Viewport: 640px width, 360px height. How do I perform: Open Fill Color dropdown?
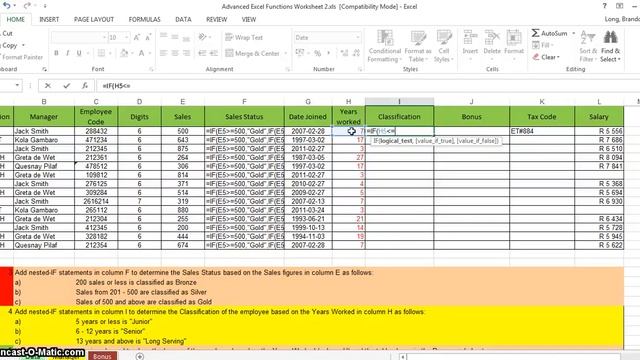click(132, 53)
